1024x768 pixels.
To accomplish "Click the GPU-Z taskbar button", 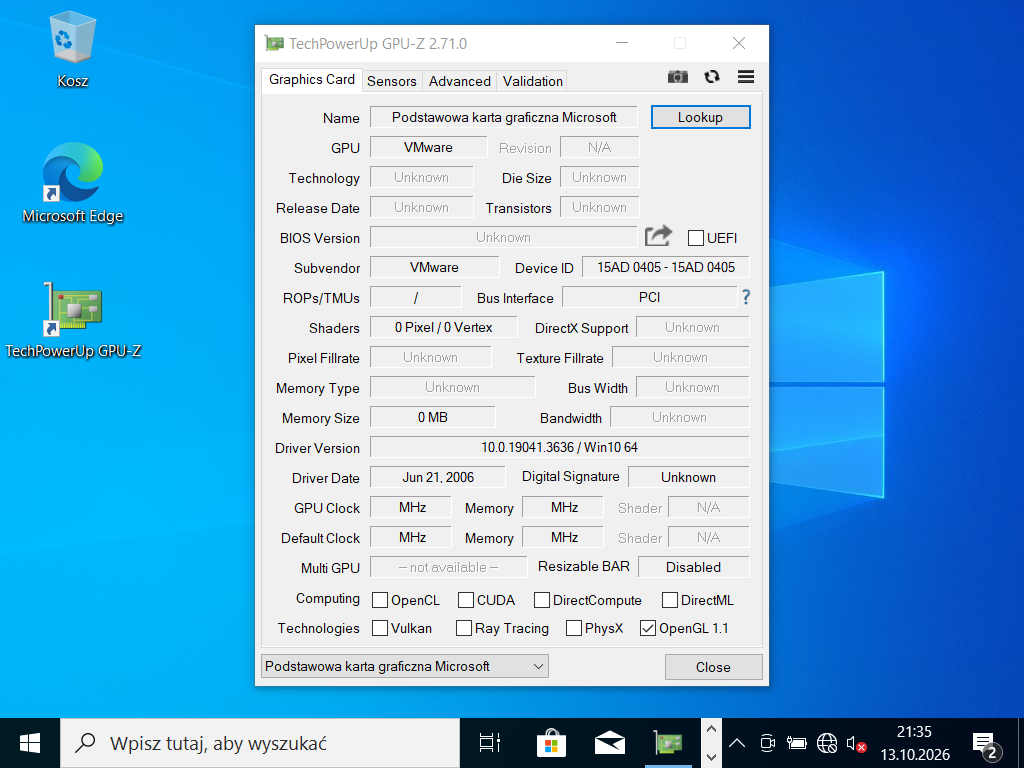I will click(668, 743).
